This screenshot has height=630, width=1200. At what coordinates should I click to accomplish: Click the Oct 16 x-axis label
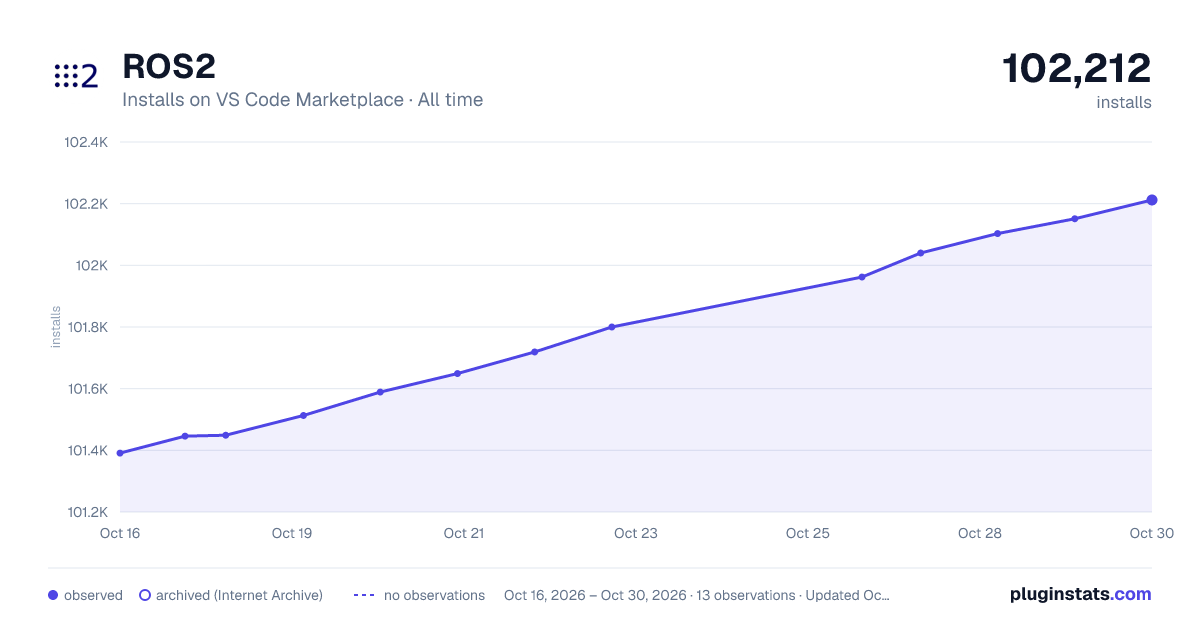(120, 533)
